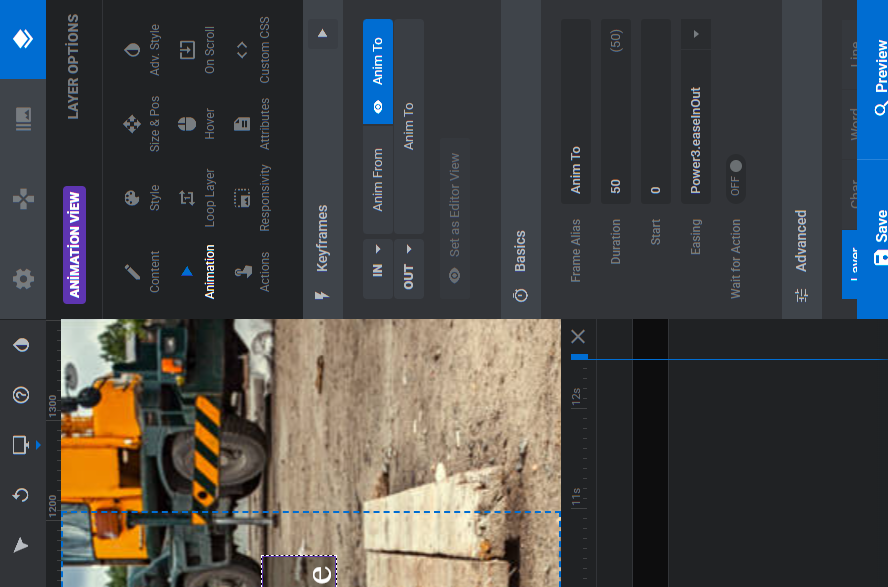
Task: Select the Style palette icon
Action: click(x=132, y=198)
